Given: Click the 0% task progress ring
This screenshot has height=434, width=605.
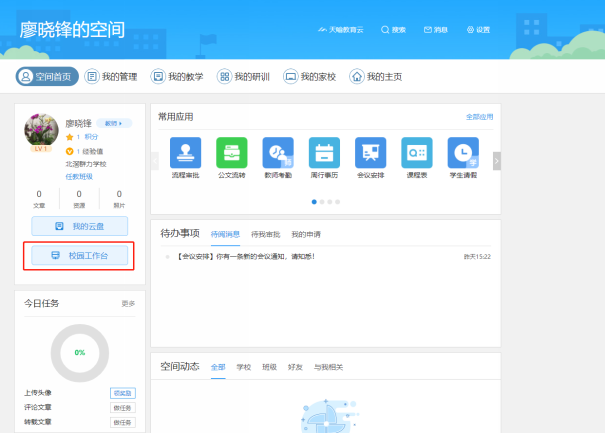Looking at the screenshot, I should 80,353.
